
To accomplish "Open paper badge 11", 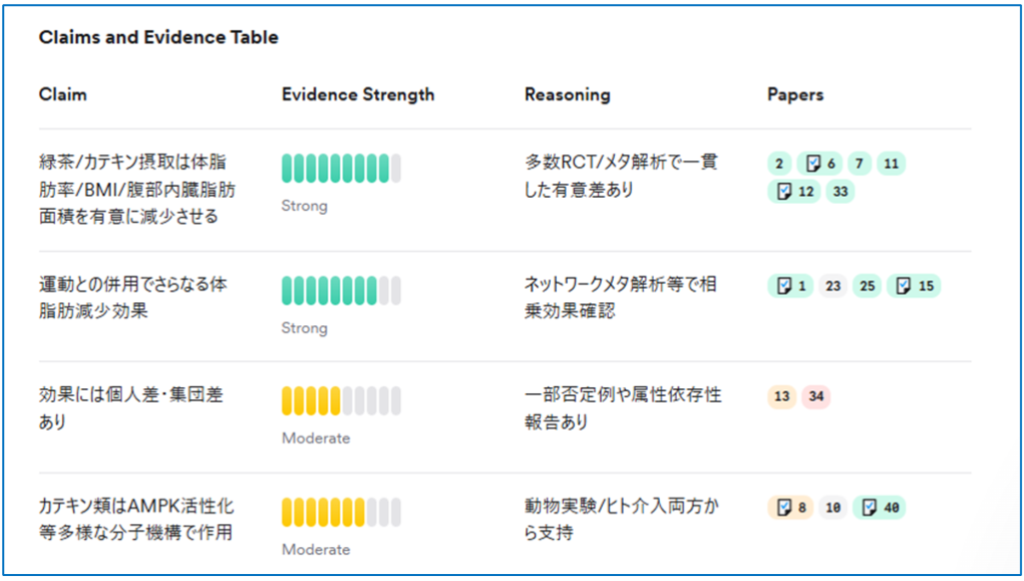I will coord(891,163).
